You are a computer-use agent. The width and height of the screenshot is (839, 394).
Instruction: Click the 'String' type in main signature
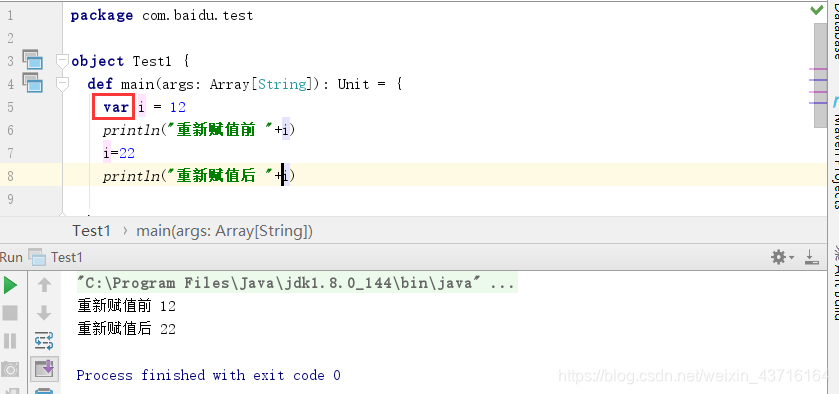[x=282, y=84]
